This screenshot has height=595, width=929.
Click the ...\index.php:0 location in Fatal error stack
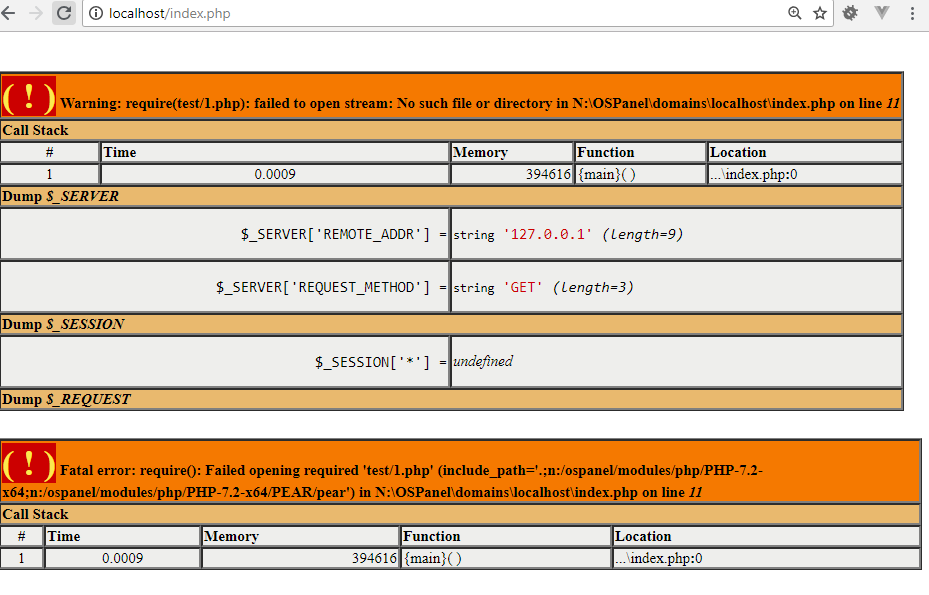tap(659, 558)
